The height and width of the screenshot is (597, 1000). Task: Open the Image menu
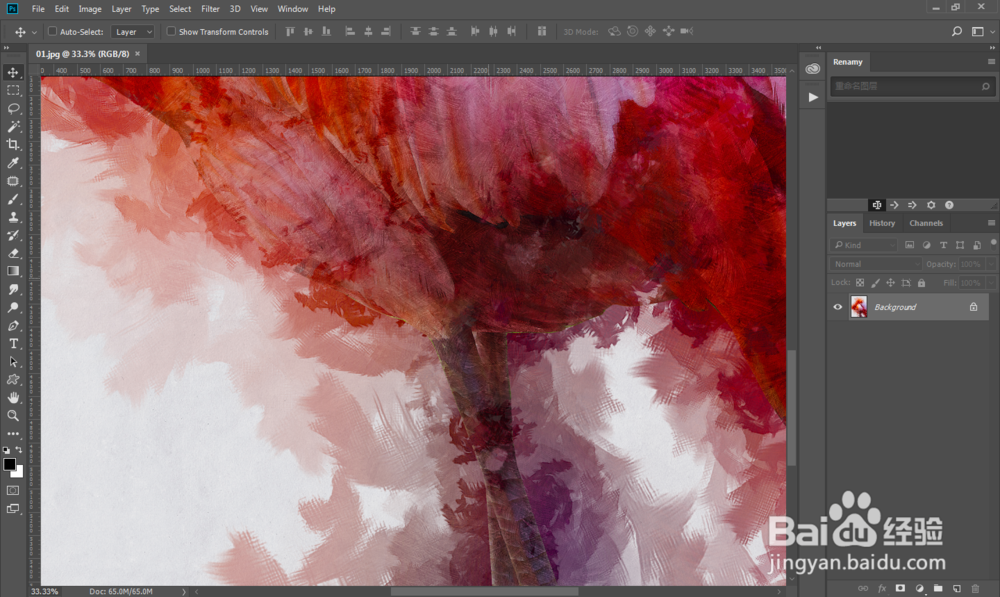(x=90, y=9)
